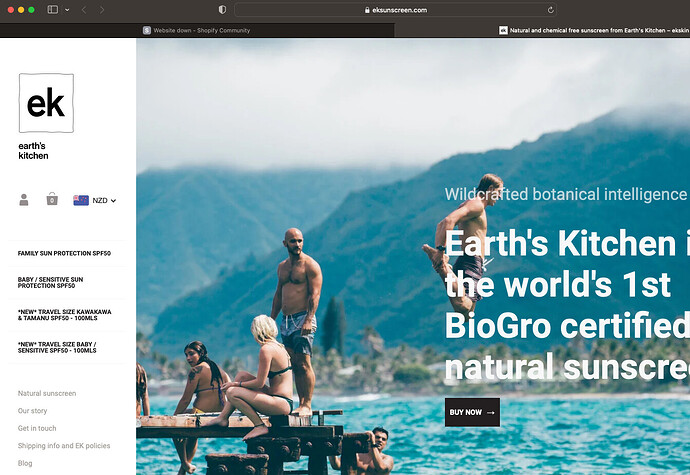Viewport: 690px width, 475px height.
Task: Click the macOS red close window button
Action: click(x=11, y=10)
